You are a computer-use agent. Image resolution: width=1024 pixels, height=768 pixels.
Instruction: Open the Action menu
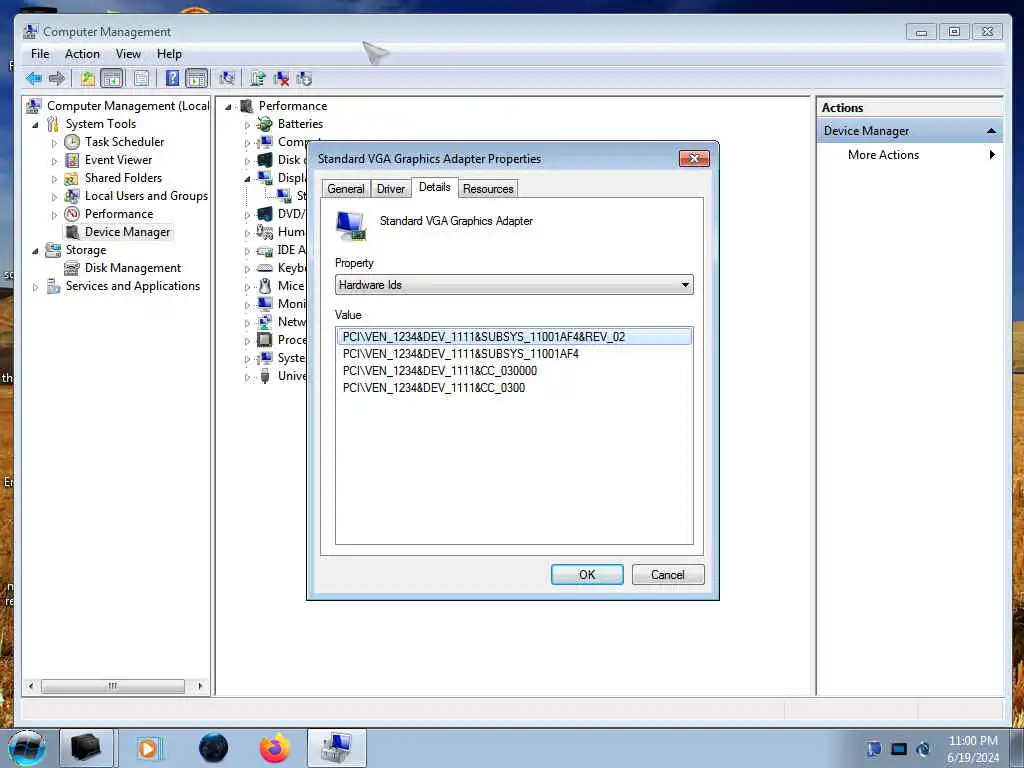pos(82,54)
